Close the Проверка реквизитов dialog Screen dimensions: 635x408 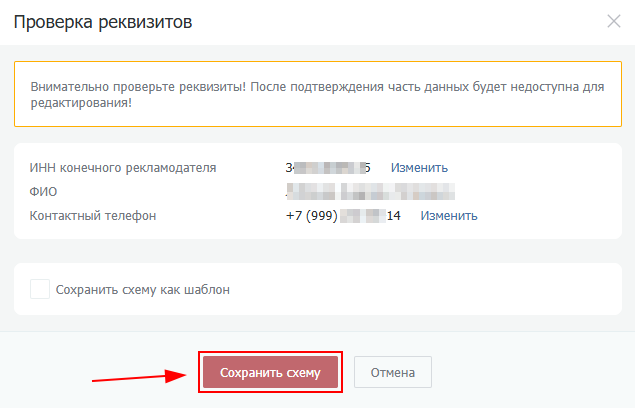(x=614, y=21)
